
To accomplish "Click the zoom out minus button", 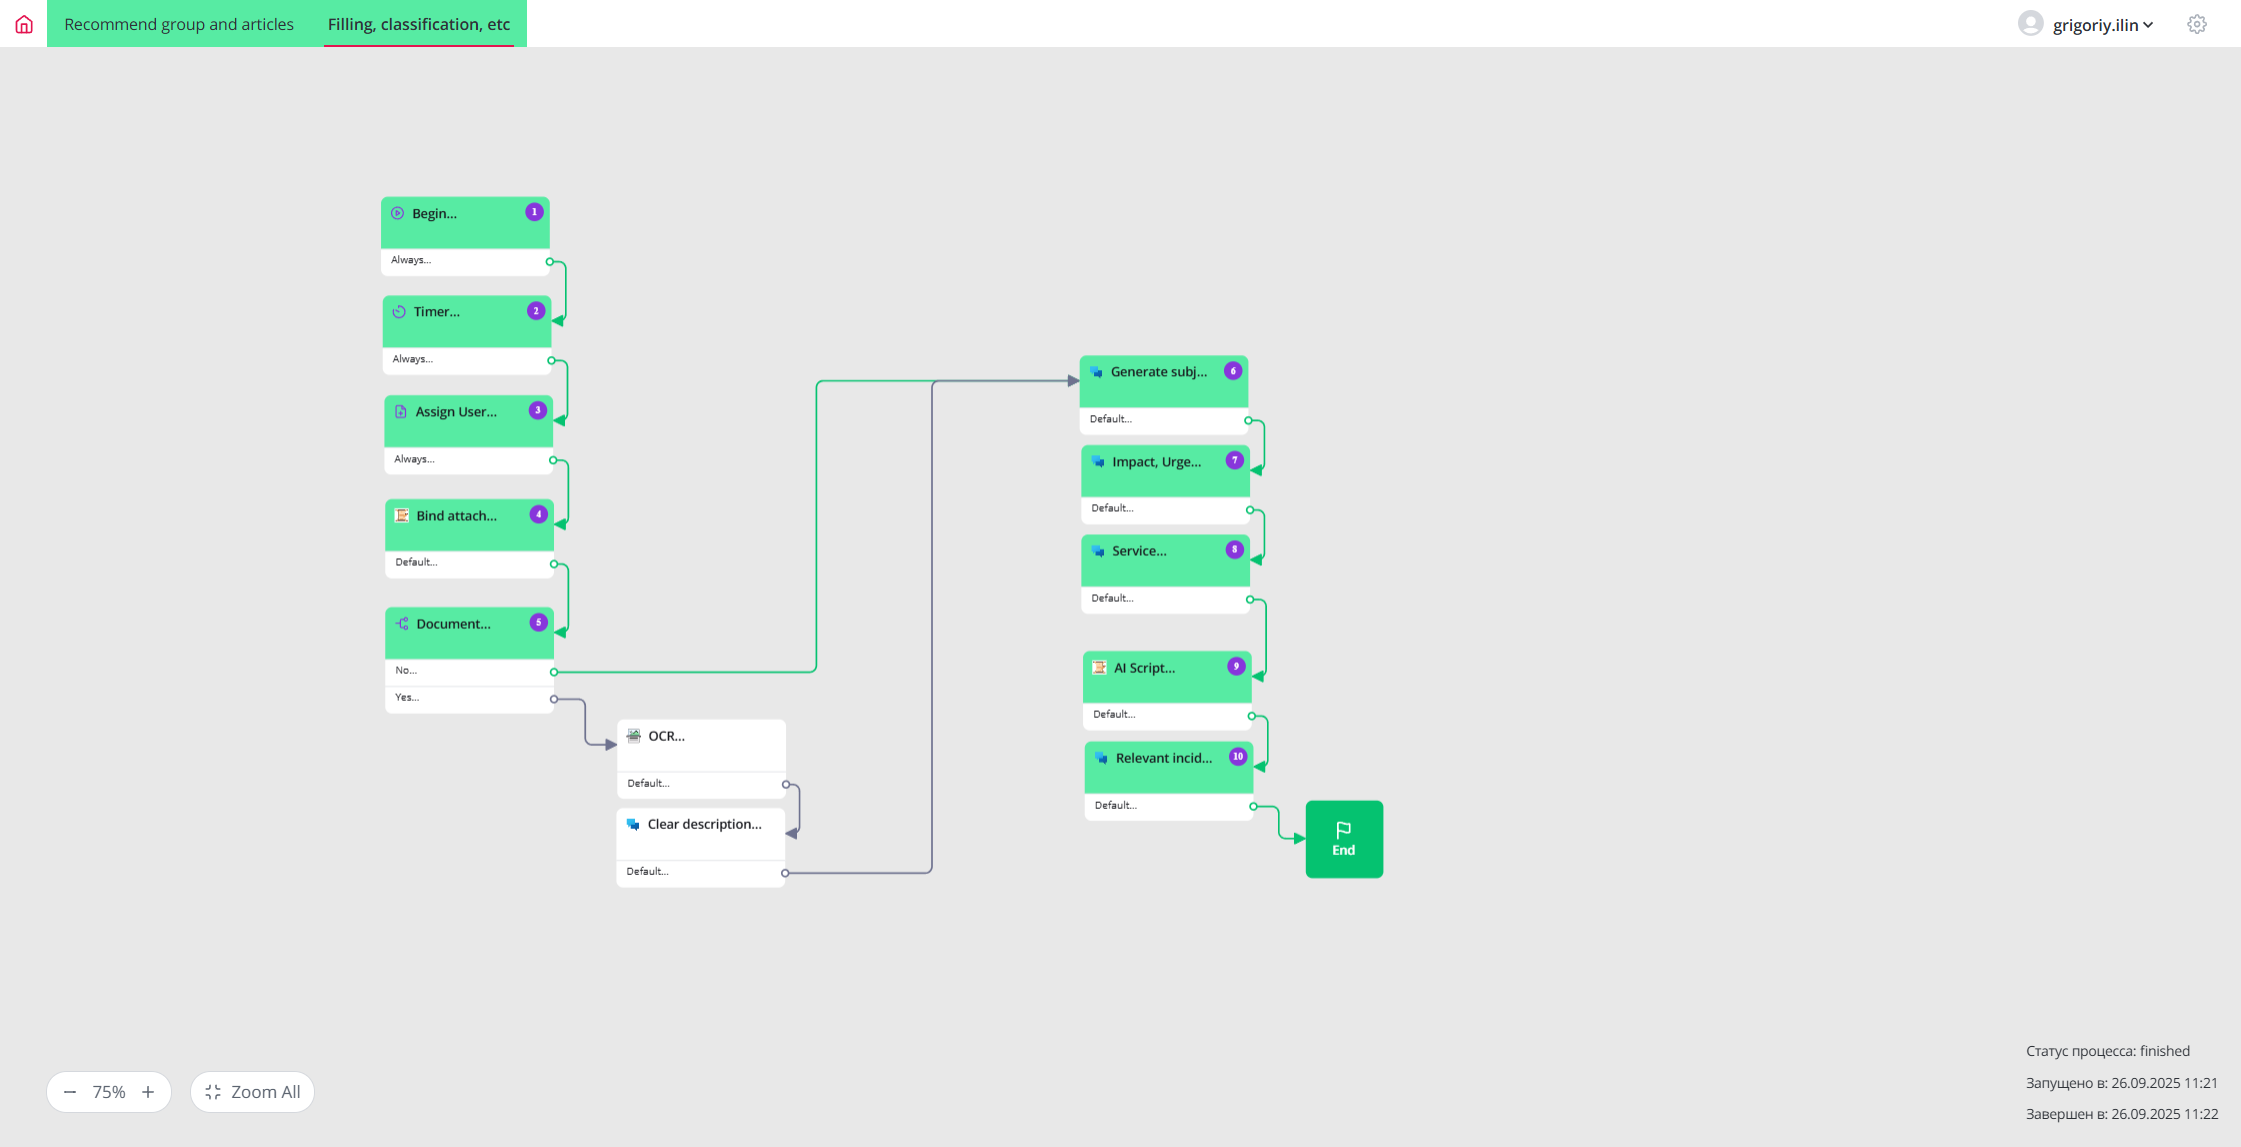I will (x=70, y=1092).
